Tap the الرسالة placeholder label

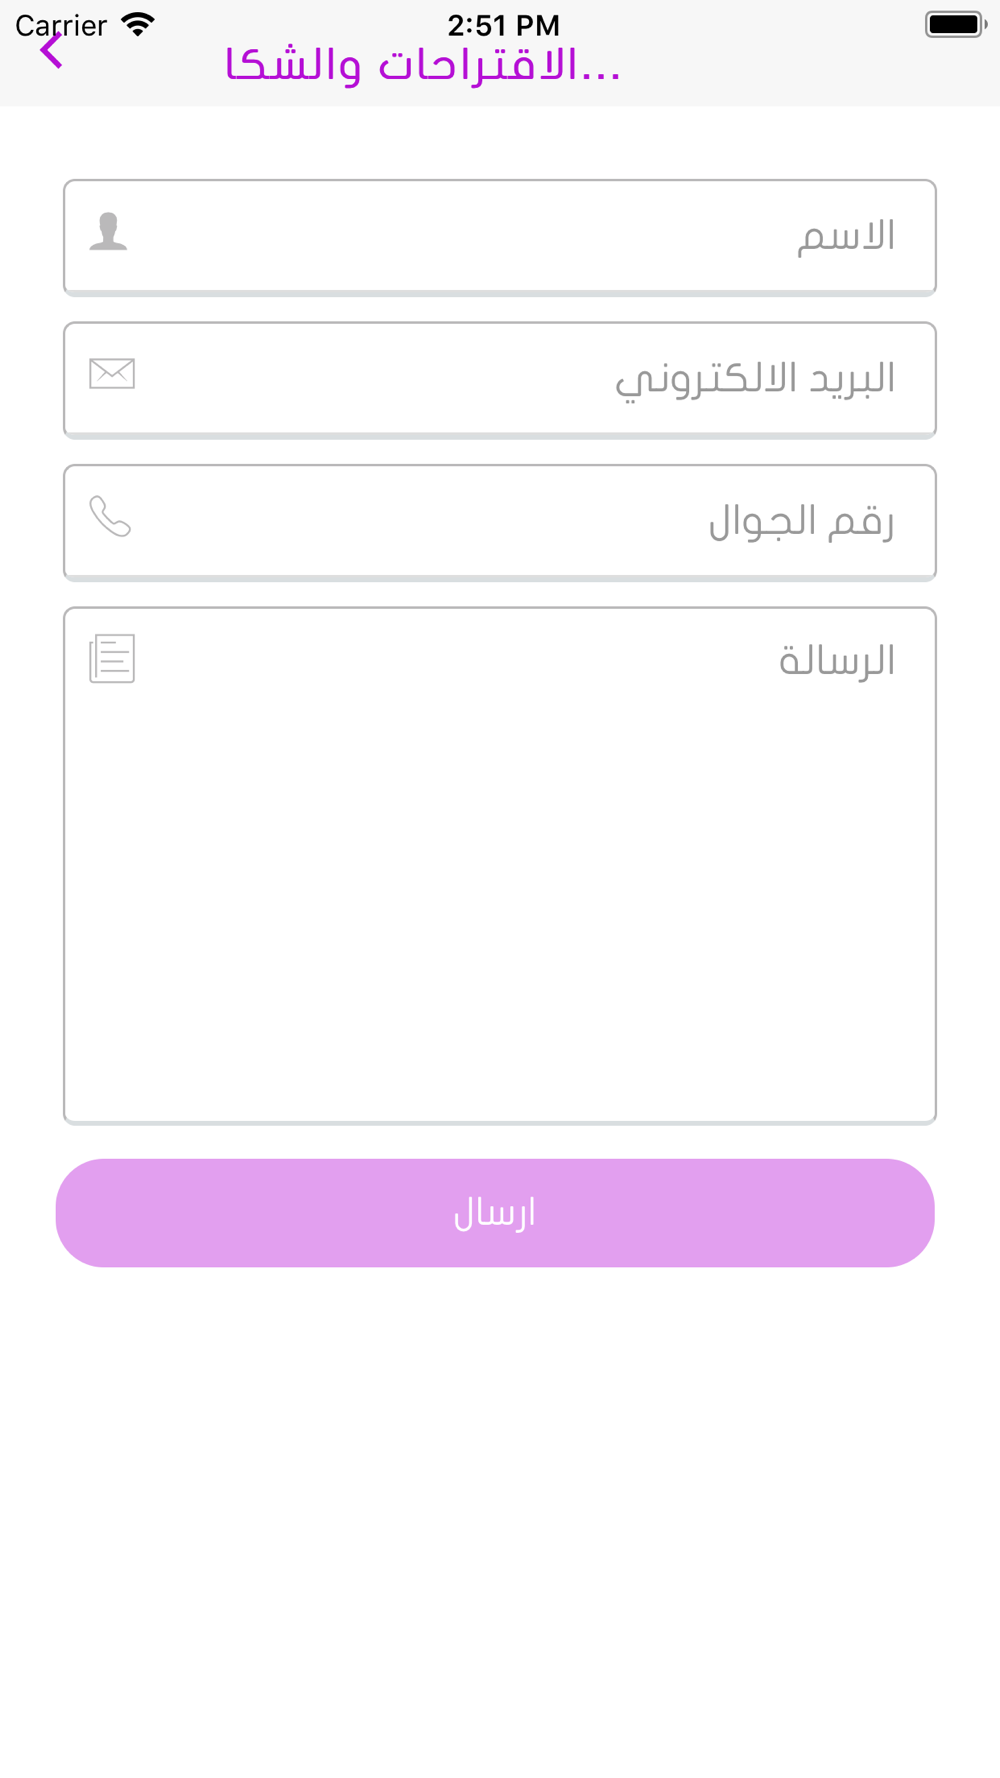pyautogui.click(x=837, y=660)
